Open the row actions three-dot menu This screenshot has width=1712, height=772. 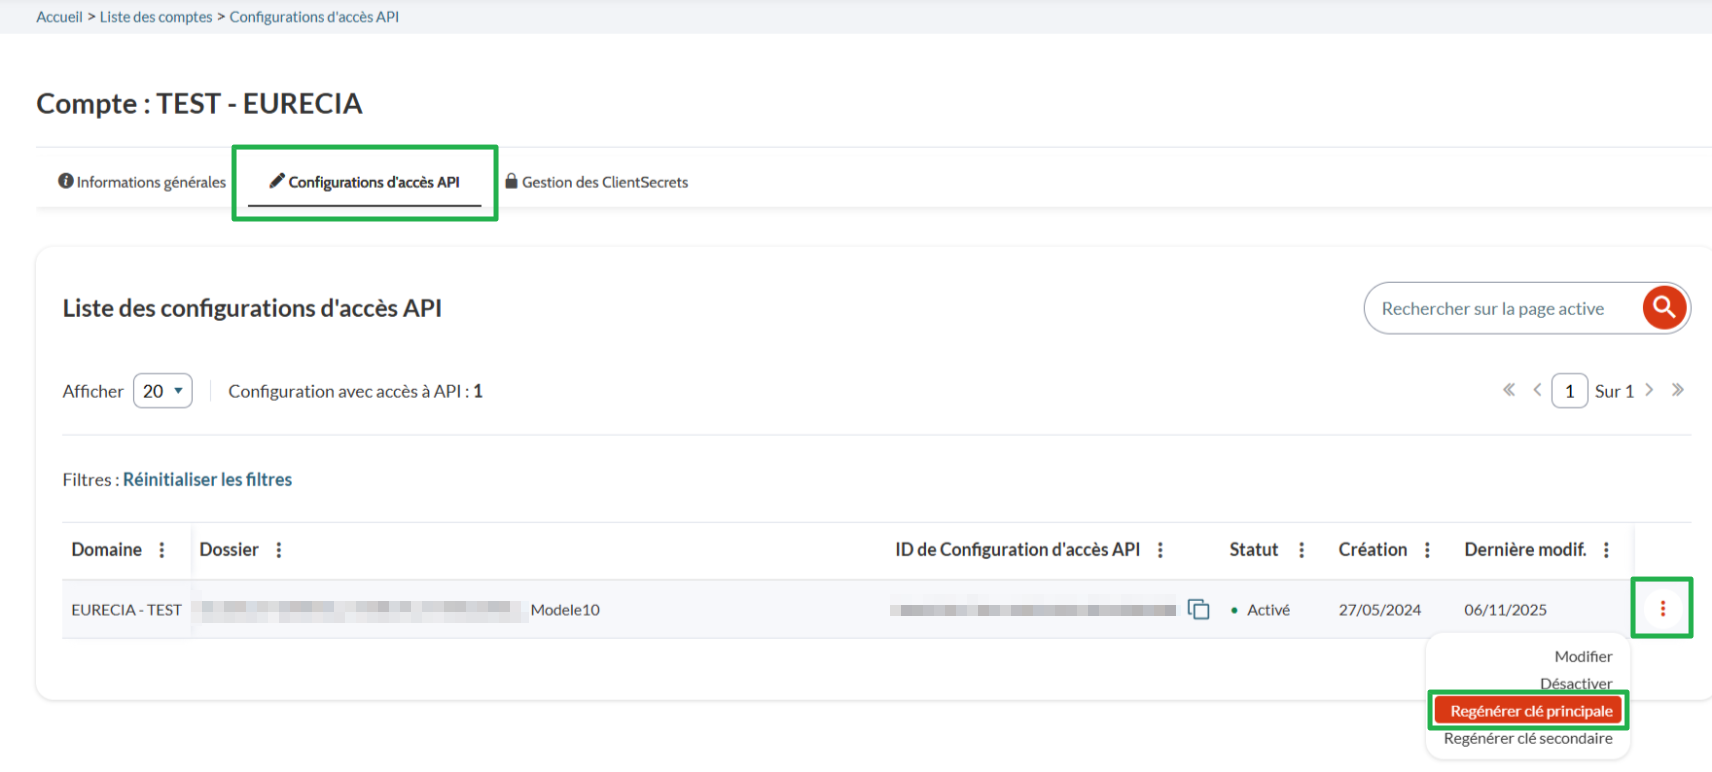[x=1662, y=608]
